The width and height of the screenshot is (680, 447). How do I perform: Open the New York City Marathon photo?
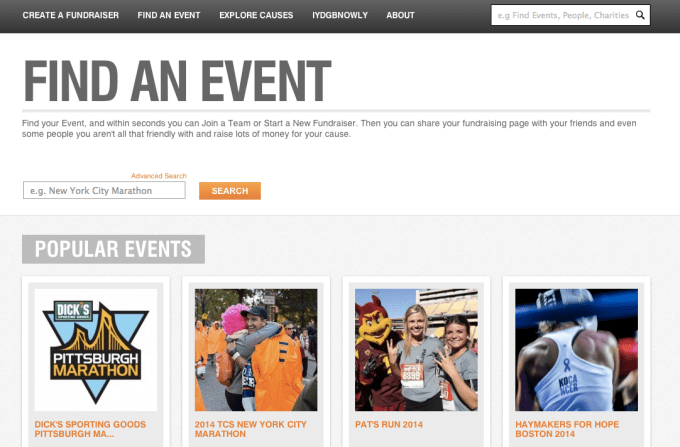point(256,350)
